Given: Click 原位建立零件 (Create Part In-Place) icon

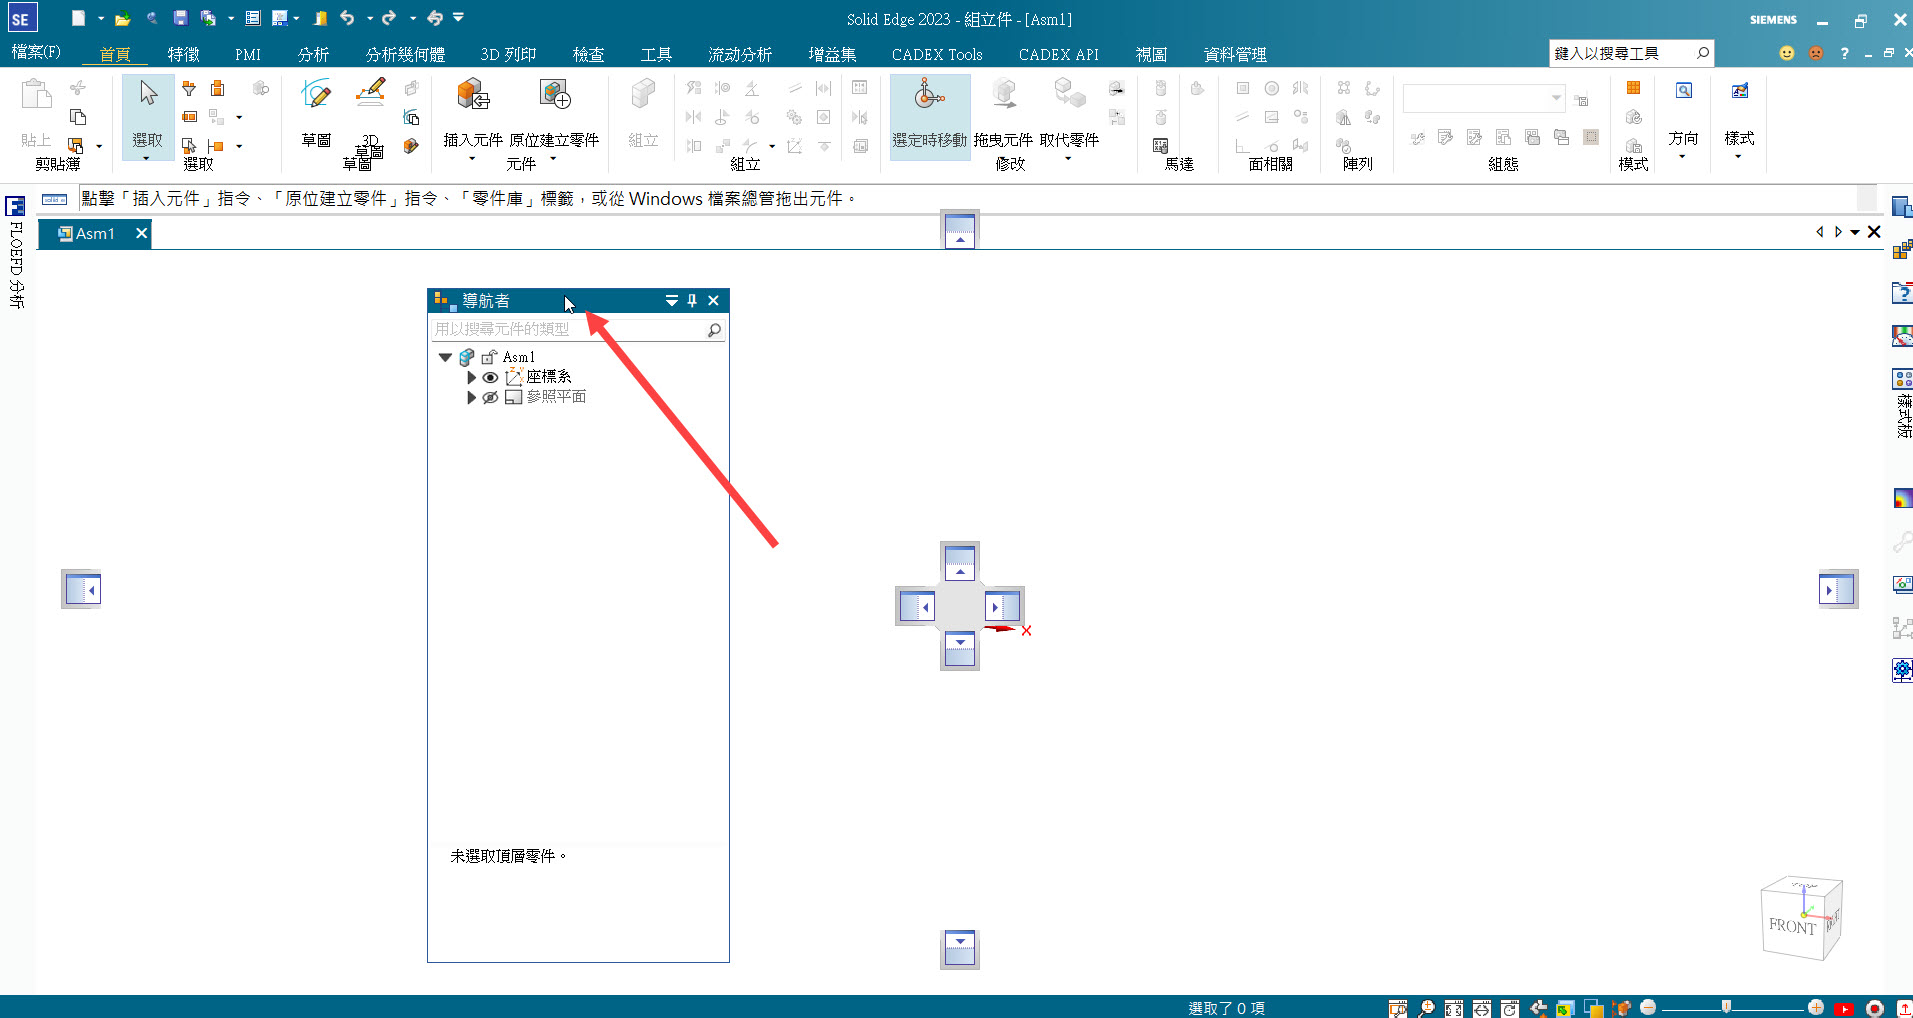Looking at the screenshot, I should click(x=555, y=94).
